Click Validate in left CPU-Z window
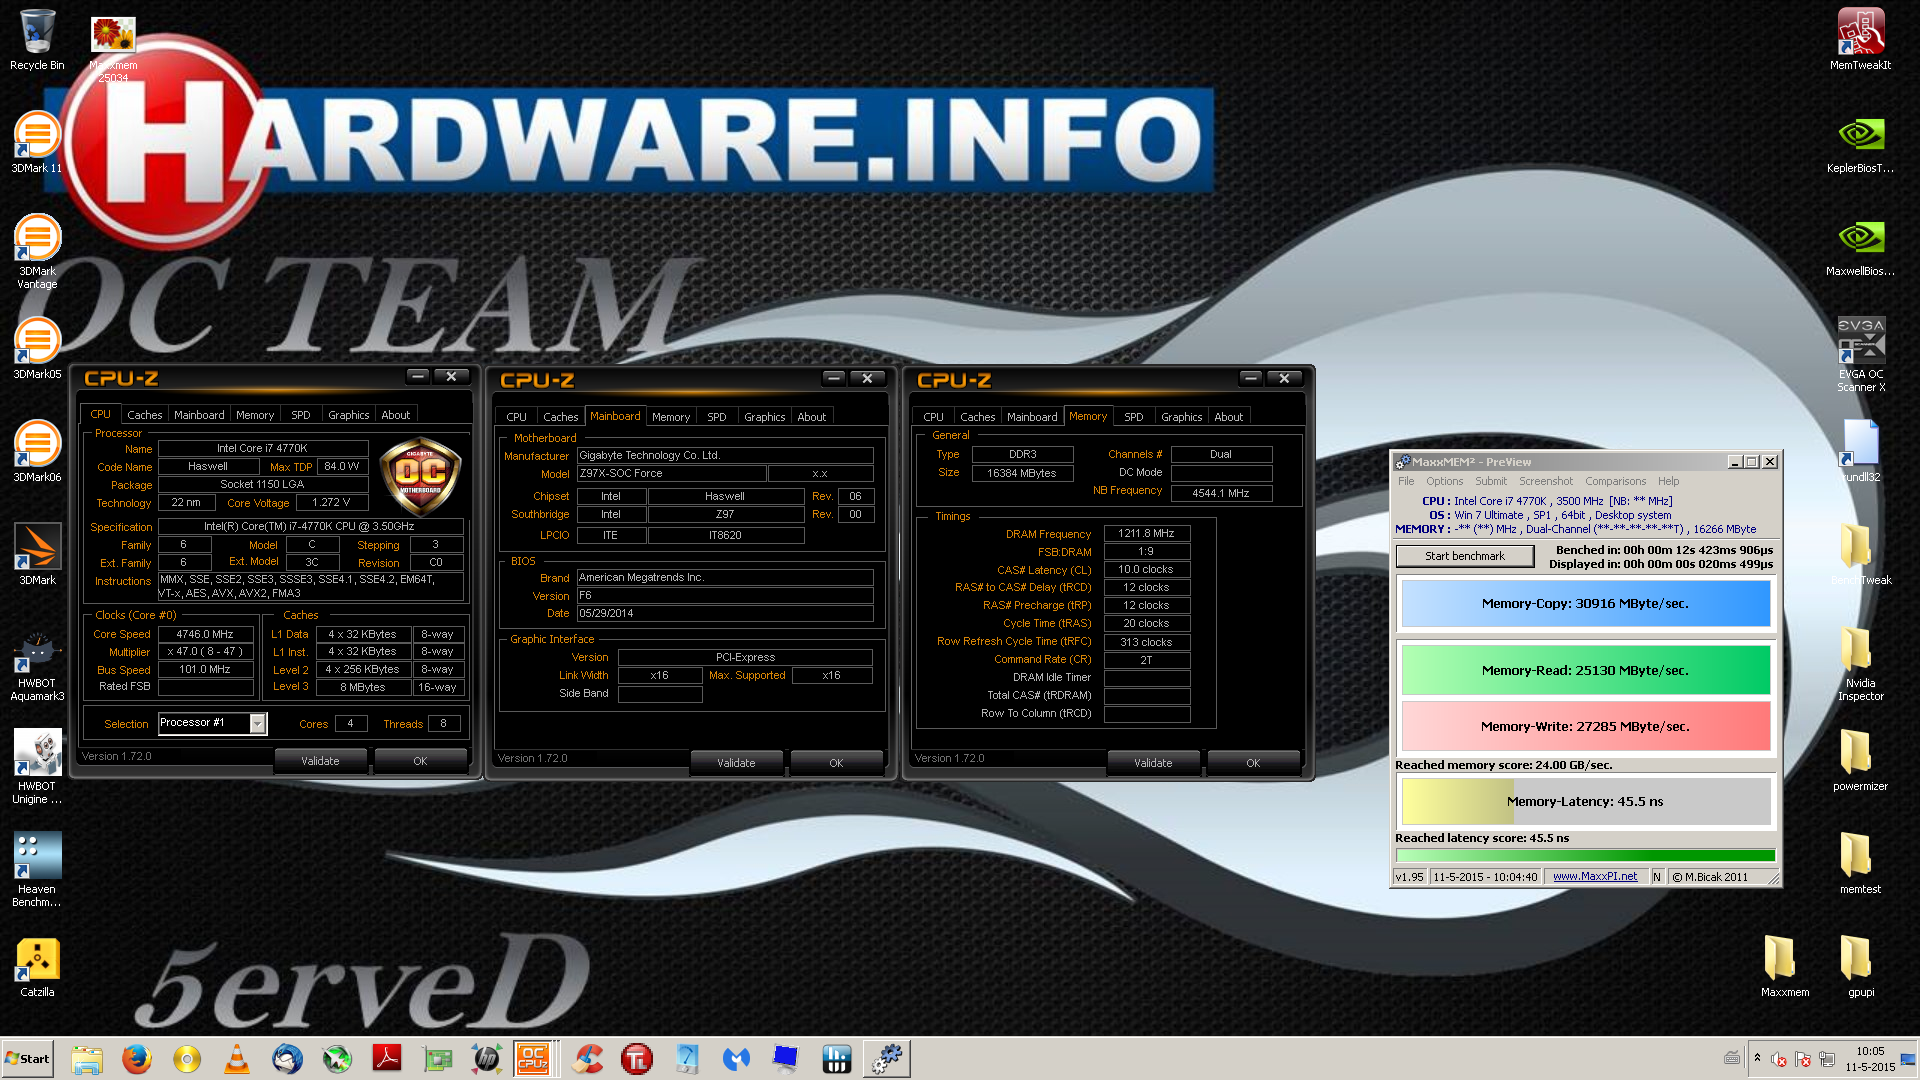1920x1080 pixels. click(320, 761)
